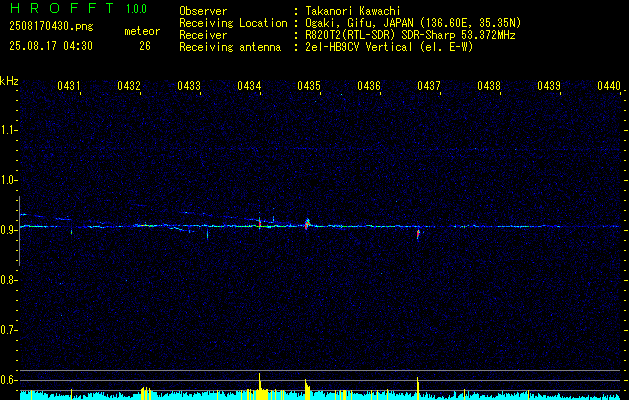This screenshot has height=400, width=629.
Task: Click the 0437 time axis marker
Action: tap(429, 85)
